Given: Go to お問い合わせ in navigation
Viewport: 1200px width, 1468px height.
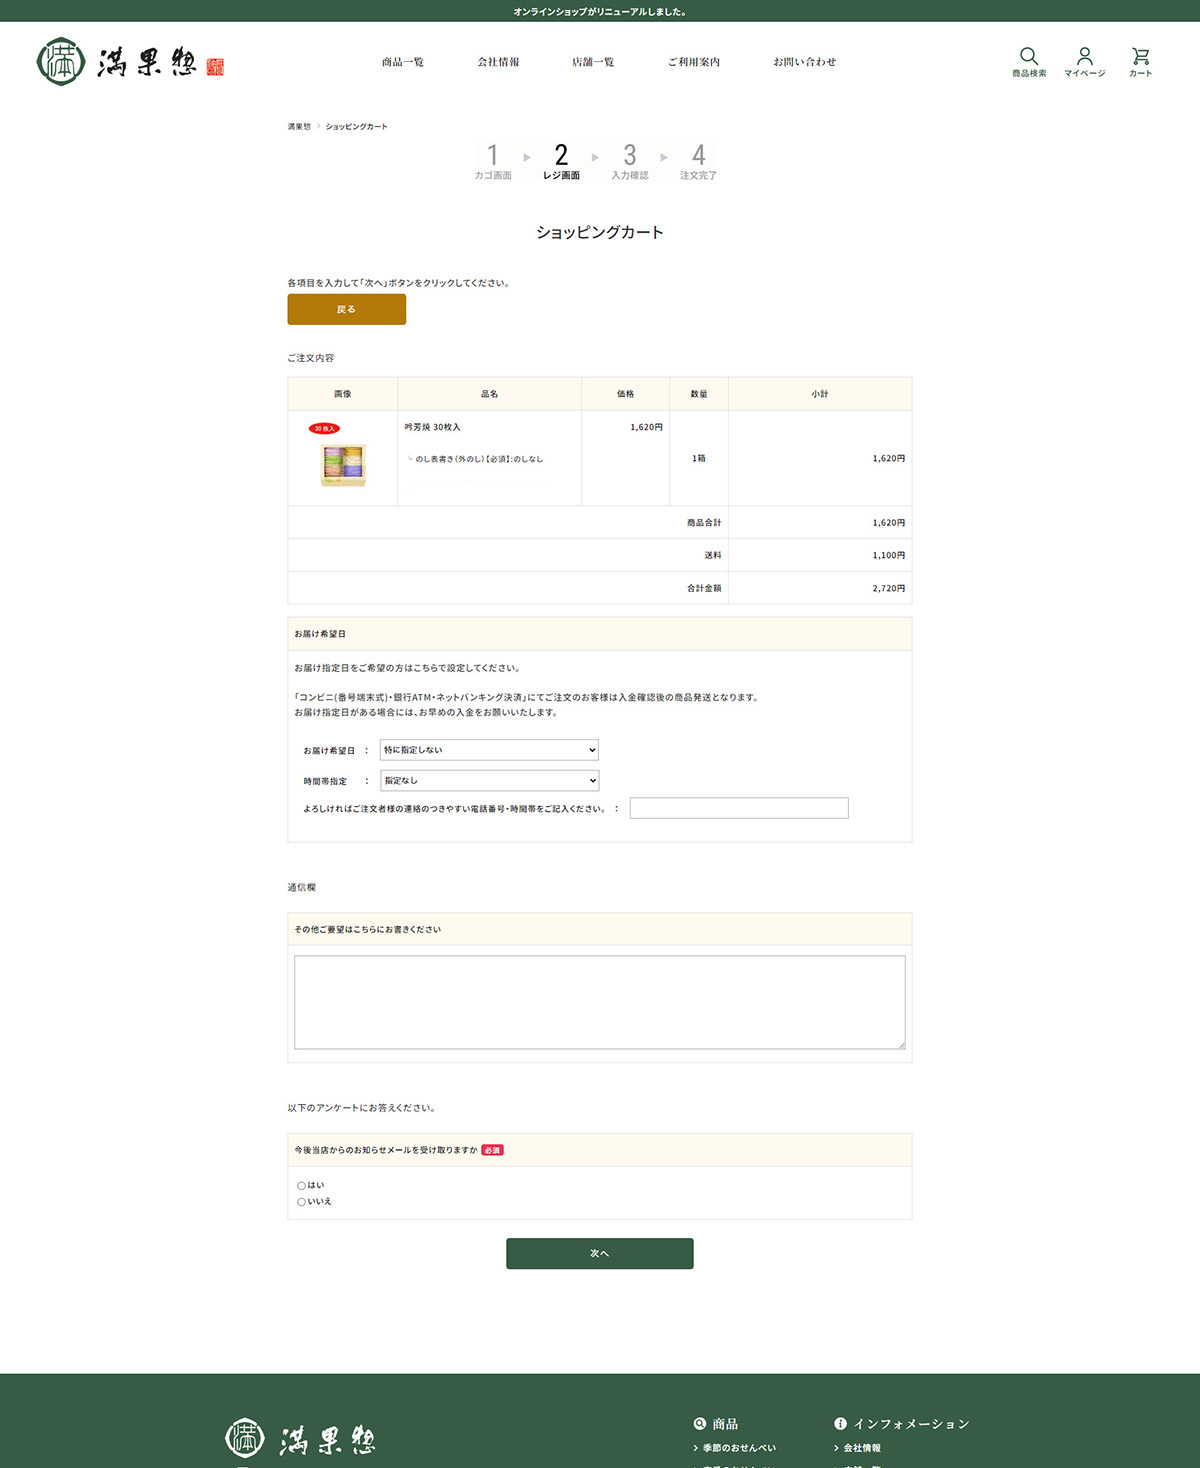Looking at the screenshot, I should coord(804,62).
